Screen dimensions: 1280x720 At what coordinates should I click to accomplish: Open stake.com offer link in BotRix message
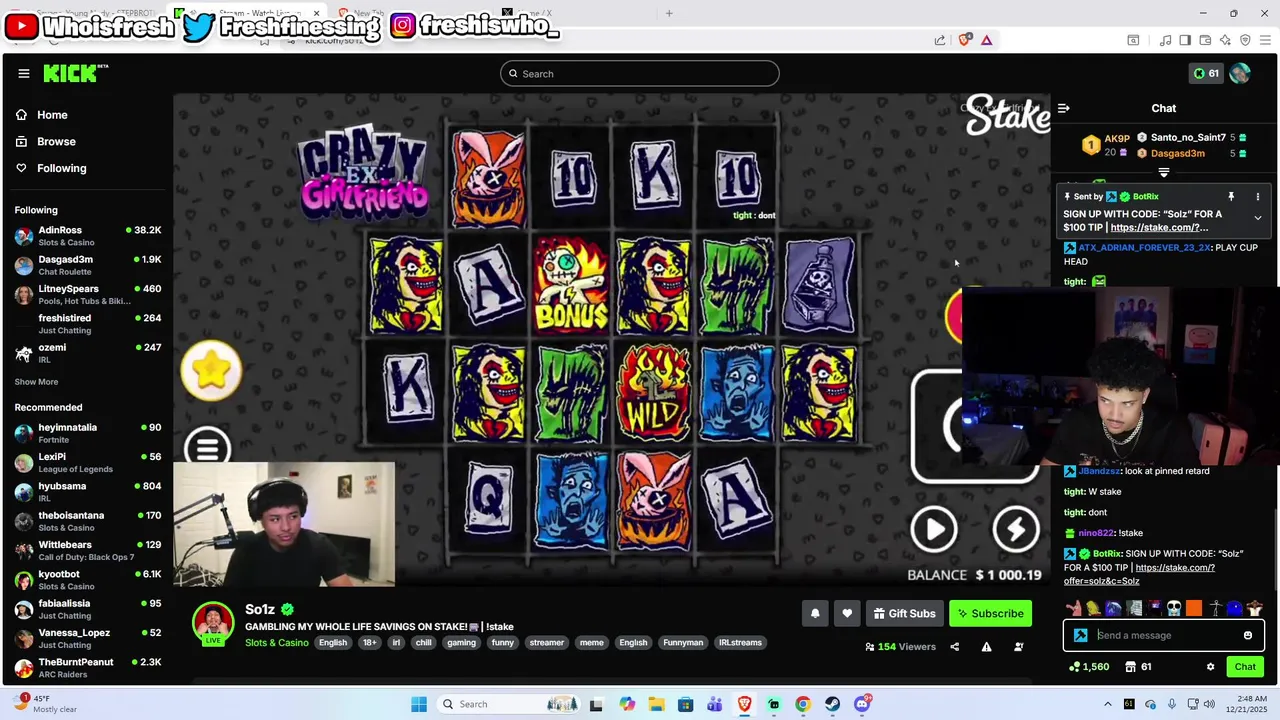click(1139, 574)
